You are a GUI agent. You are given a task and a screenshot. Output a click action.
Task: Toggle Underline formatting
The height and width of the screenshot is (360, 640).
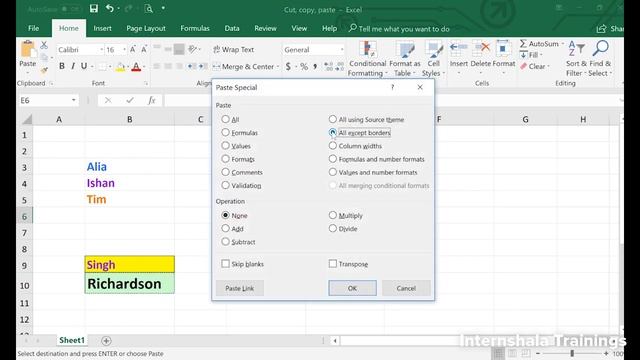coord(84,66)
